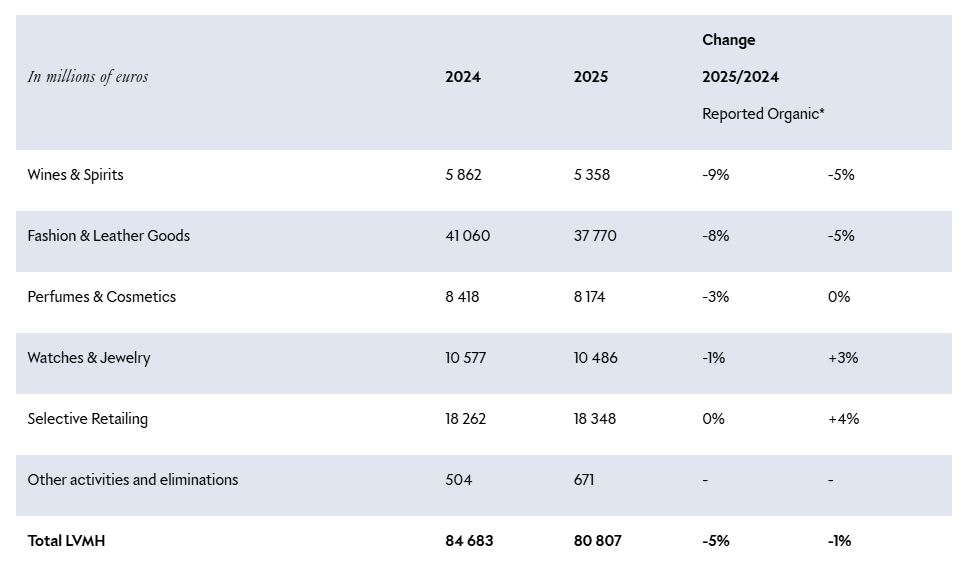Select the 2024 total value 84 683
This screenshot has height=571, width=974.
click(x=469, y=541)
